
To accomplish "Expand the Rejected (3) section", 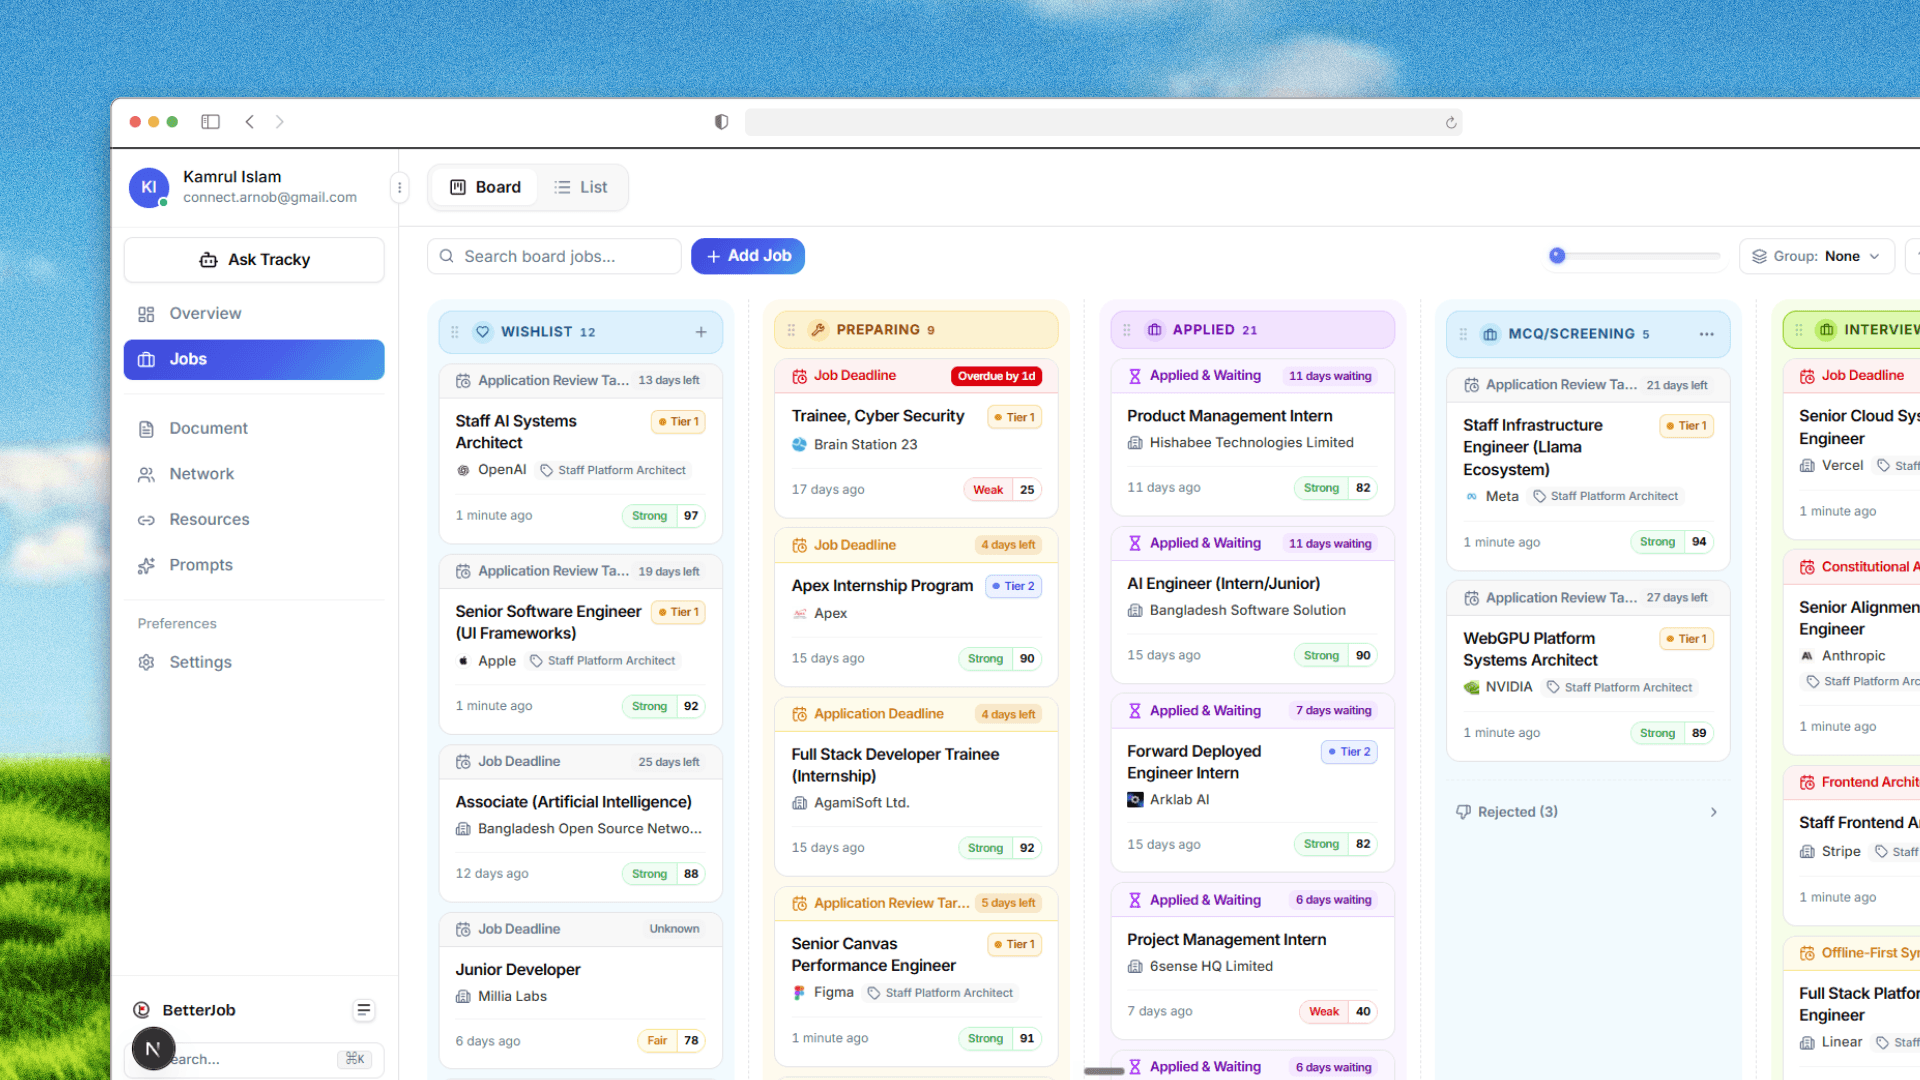I will coord(1588,812).
